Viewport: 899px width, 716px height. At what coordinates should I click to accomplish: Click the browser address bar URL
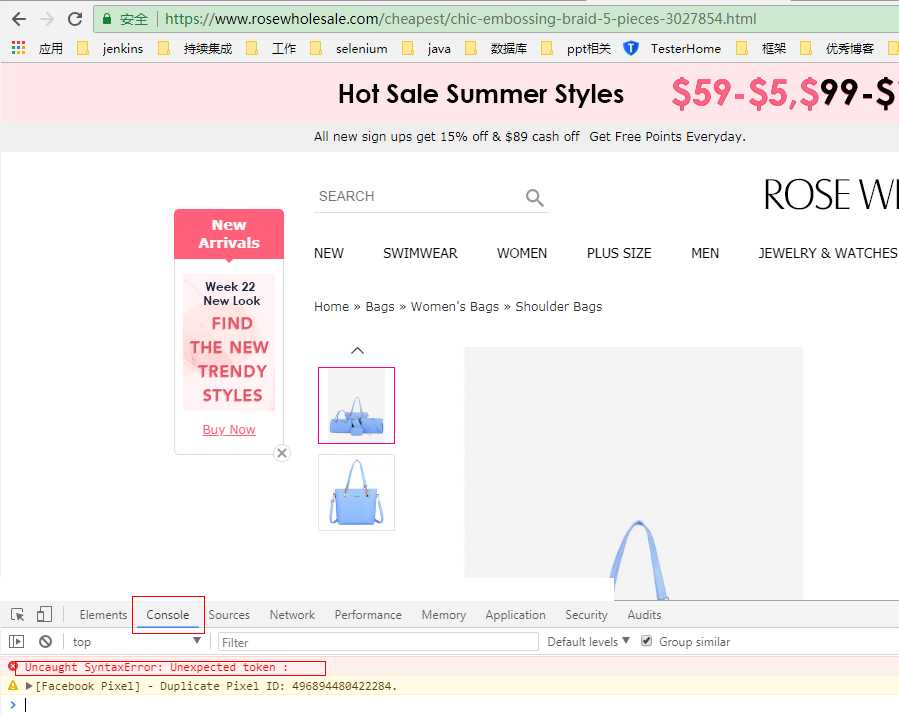460,19
